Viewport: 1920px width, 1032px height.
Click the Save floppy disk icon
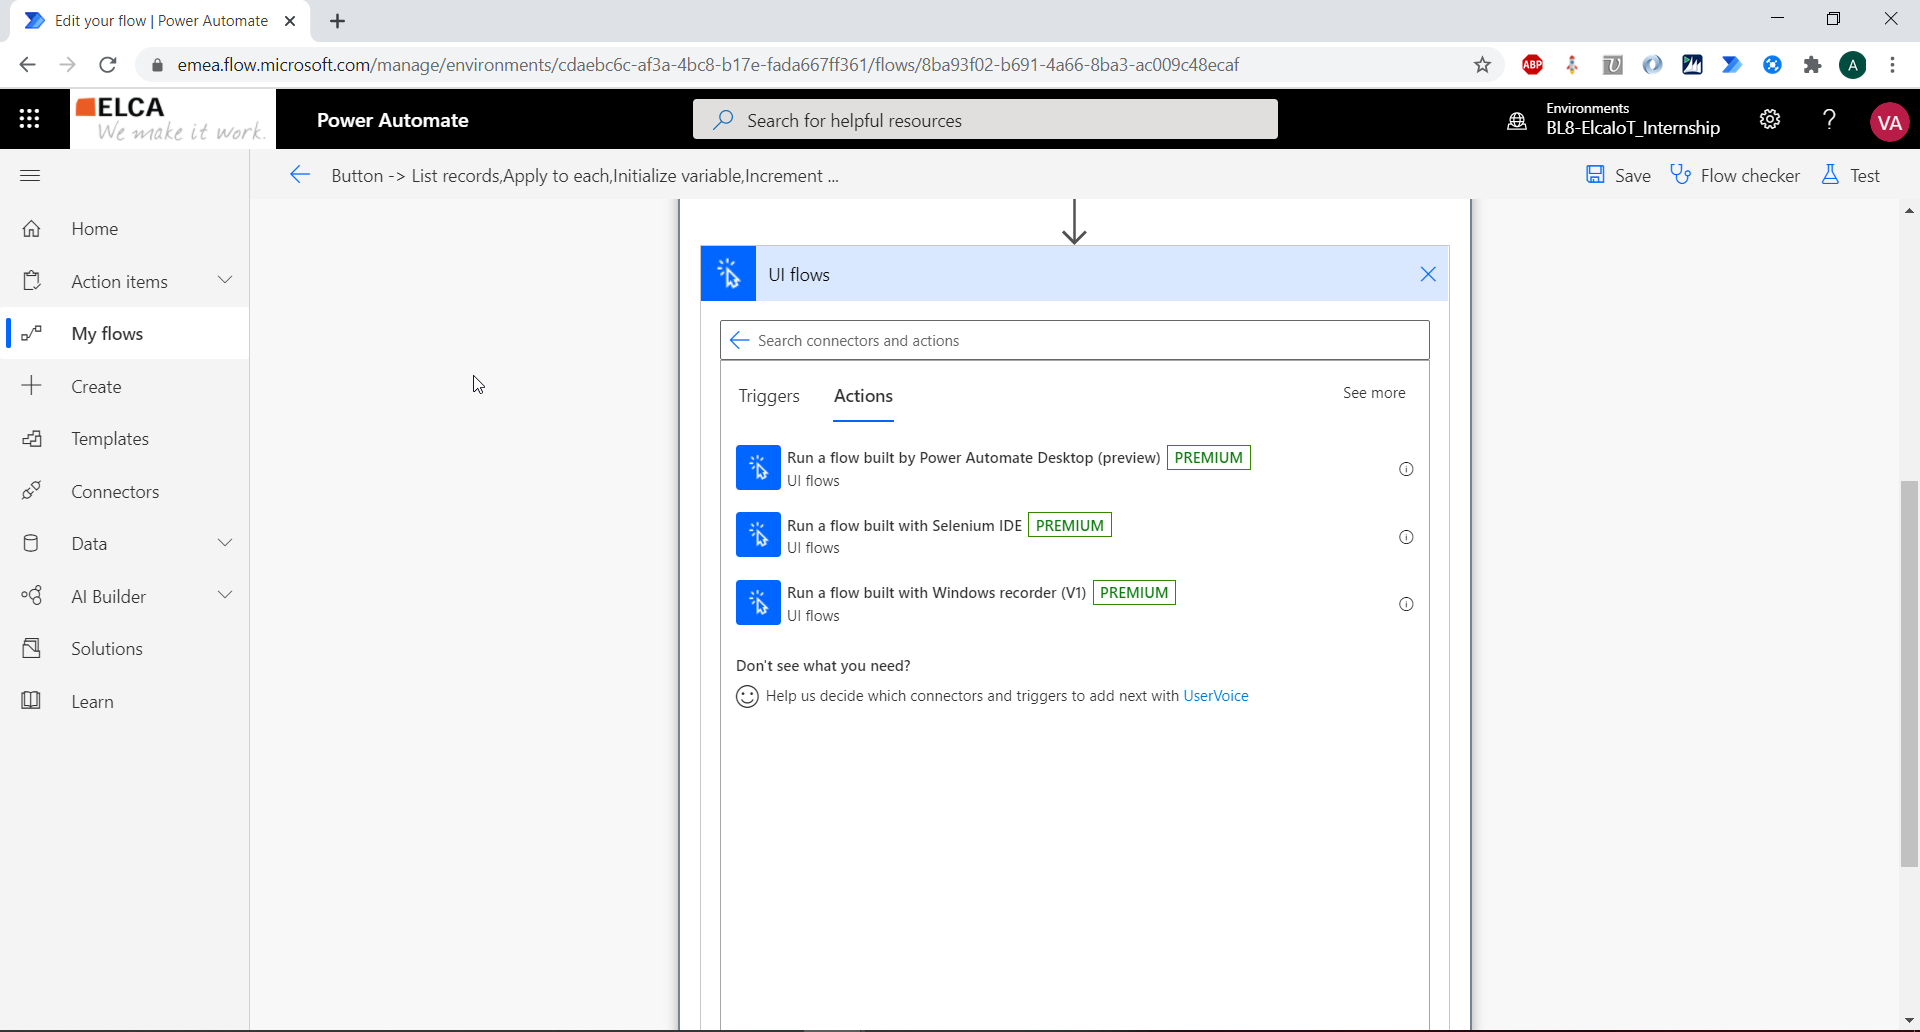[x=1595, y=175]
